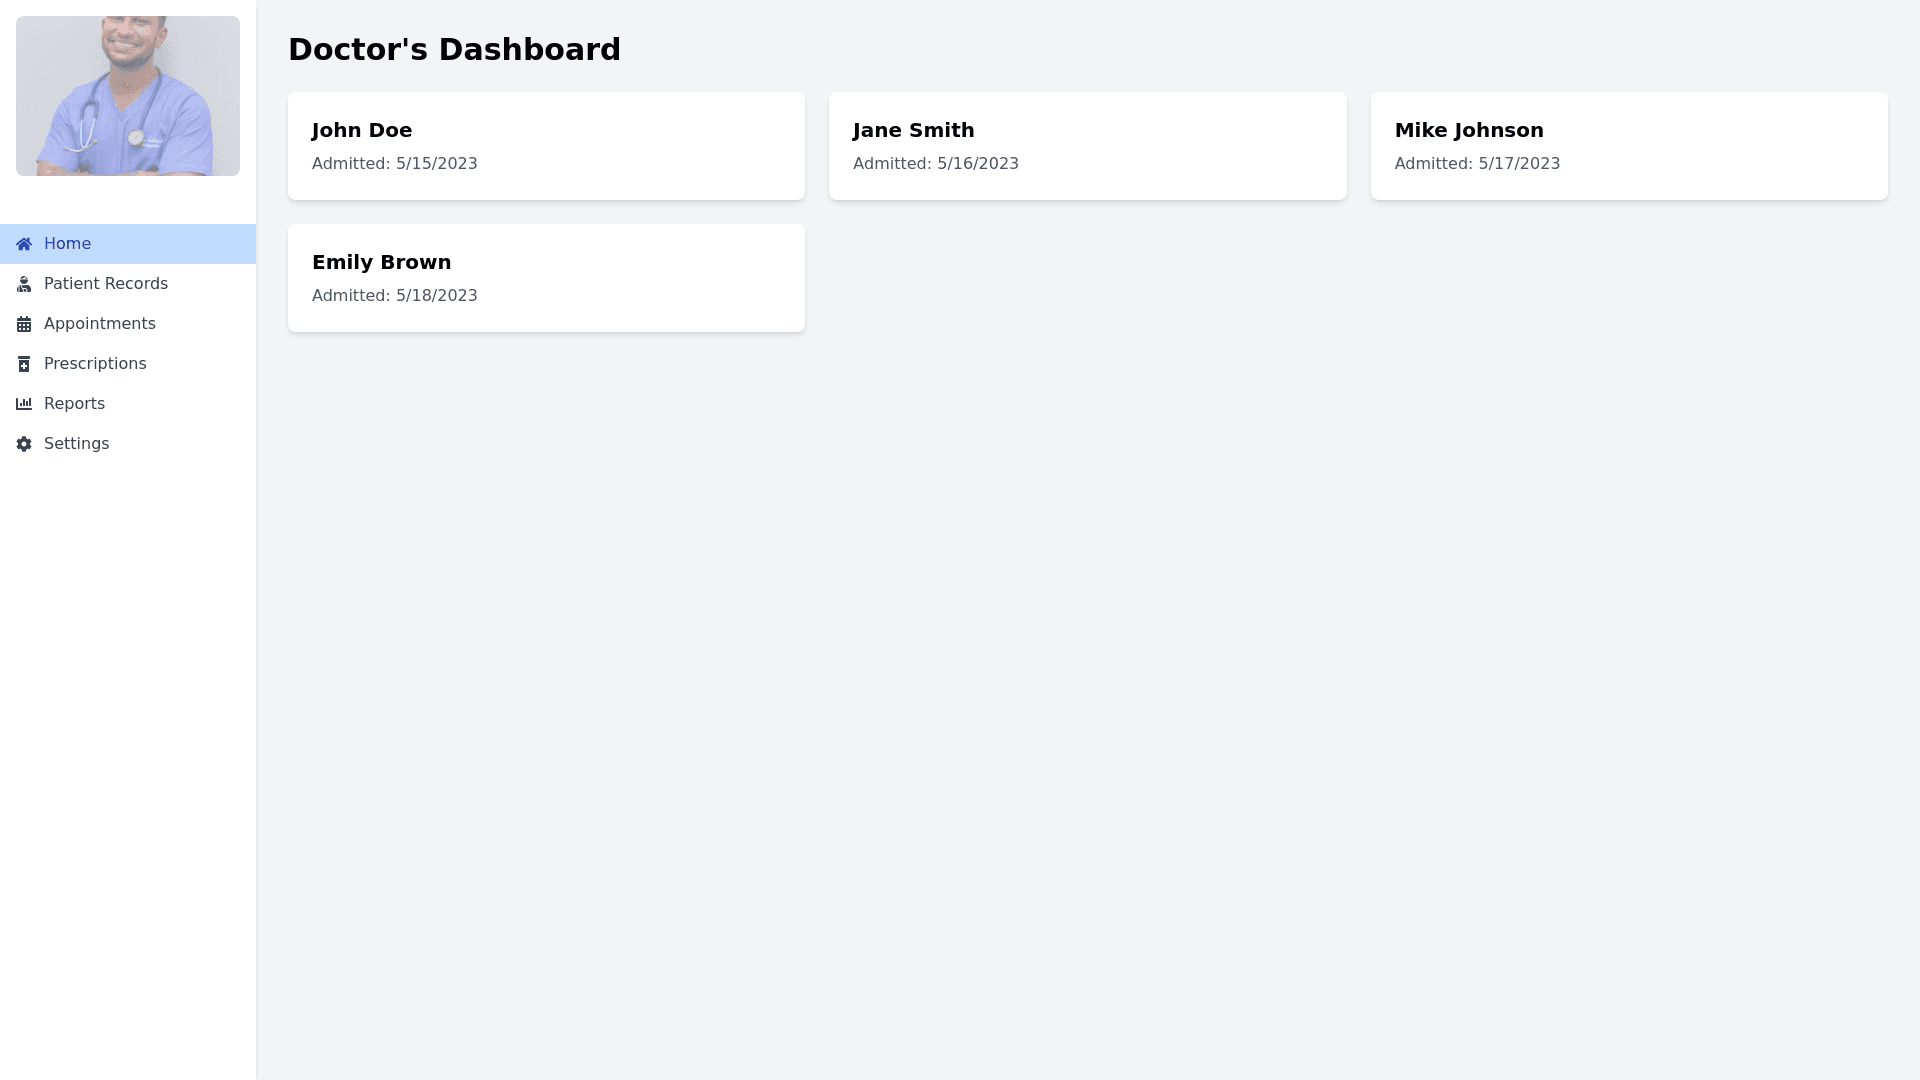Click the Home house icon

coord(24,244)
